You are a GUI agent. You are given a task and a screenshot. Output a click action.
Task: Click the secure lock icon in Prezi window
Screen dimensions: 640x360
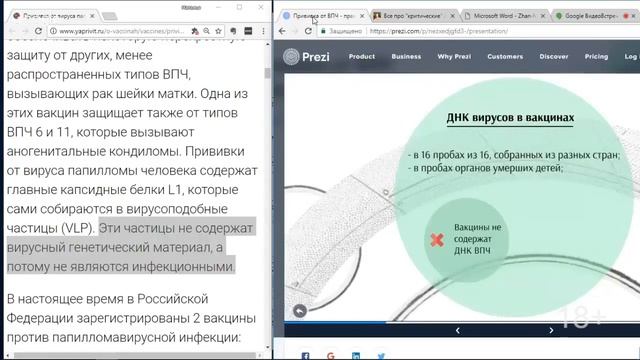click(x=323, y=31)
